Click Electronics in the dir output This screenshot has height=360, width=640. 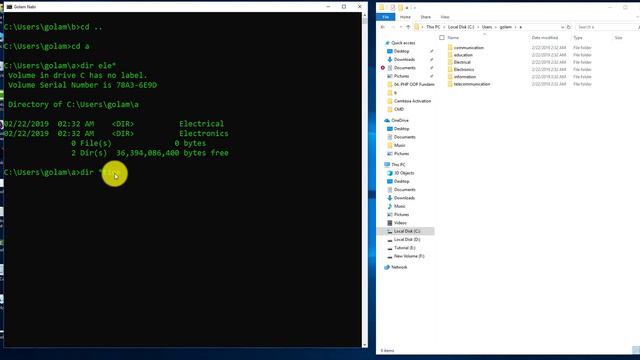(x=203, y=133)
